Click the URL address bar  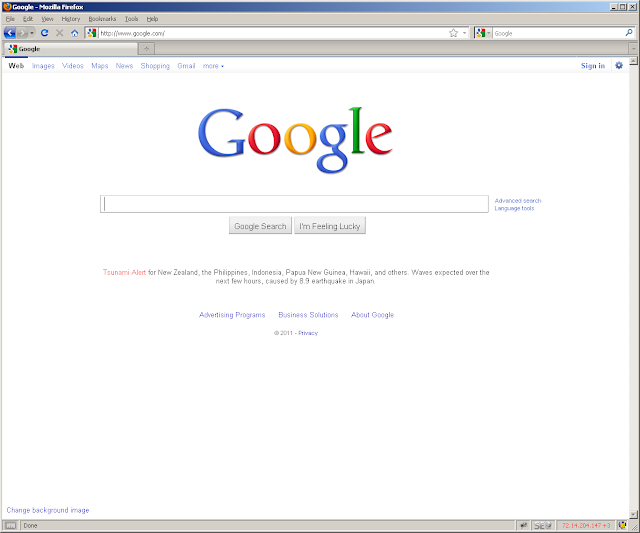(x=273, y=33)
